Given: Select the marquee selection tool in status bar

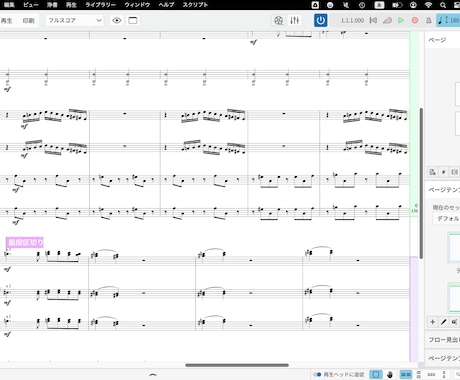Looking at the screenshot, I should (376, 374).
